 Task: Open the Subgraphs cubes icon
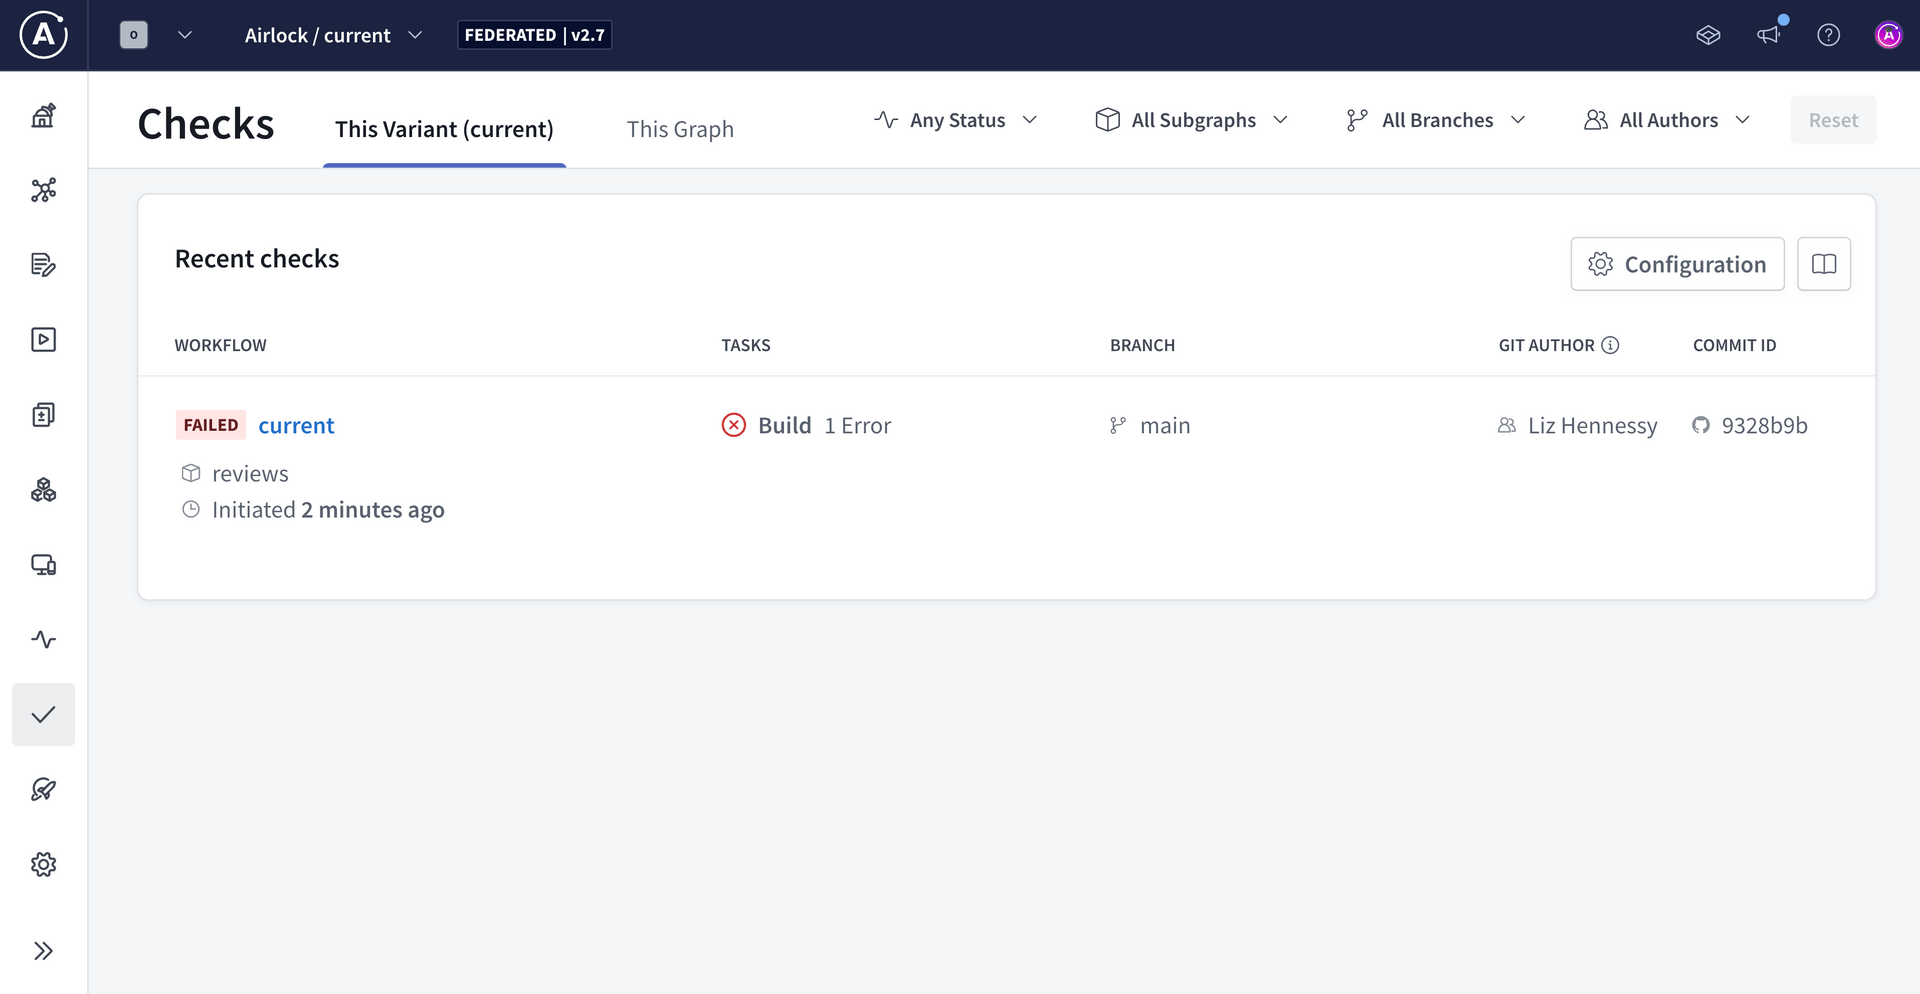click(x=43, y=489)
